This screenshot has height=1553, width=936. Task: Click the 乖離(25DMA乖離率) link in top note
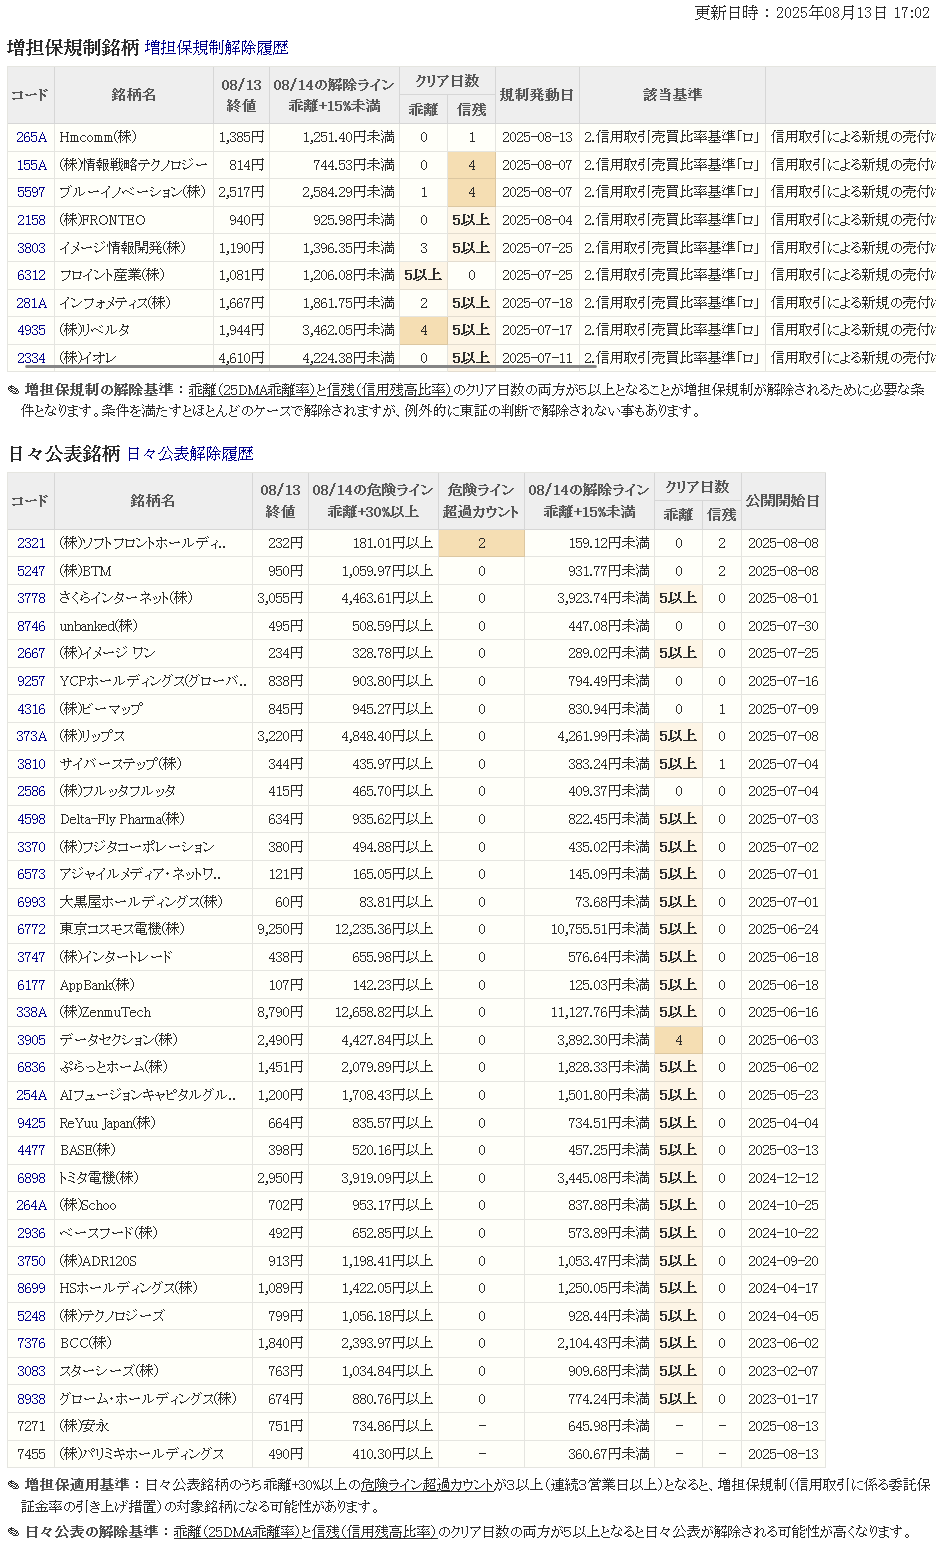point(252,391)
